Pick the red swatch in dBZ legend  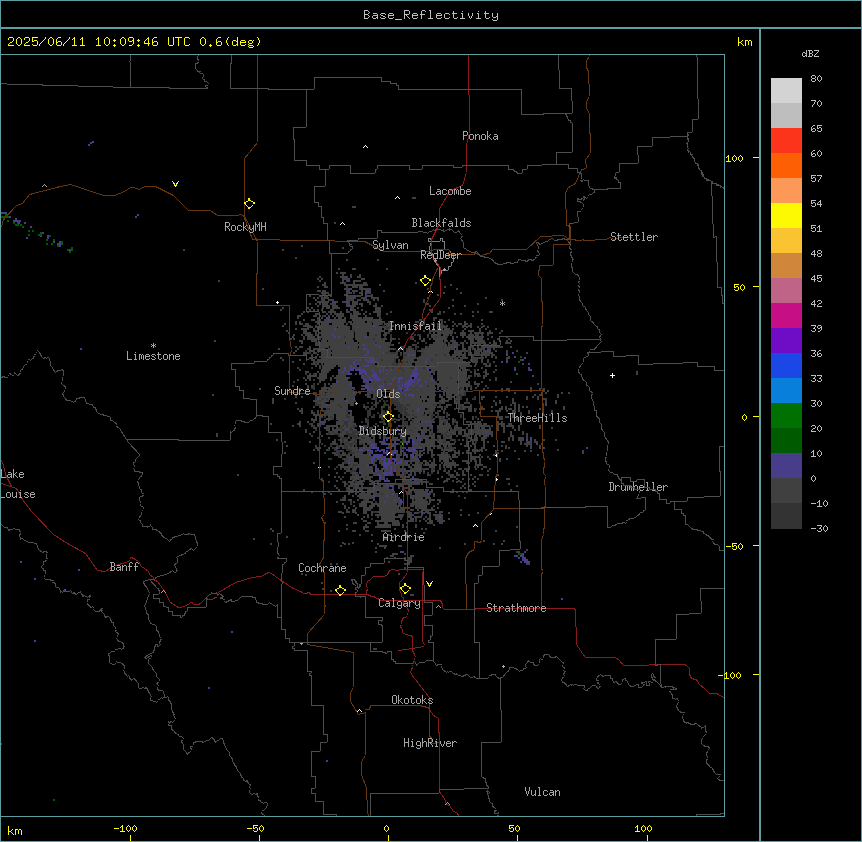786,141
